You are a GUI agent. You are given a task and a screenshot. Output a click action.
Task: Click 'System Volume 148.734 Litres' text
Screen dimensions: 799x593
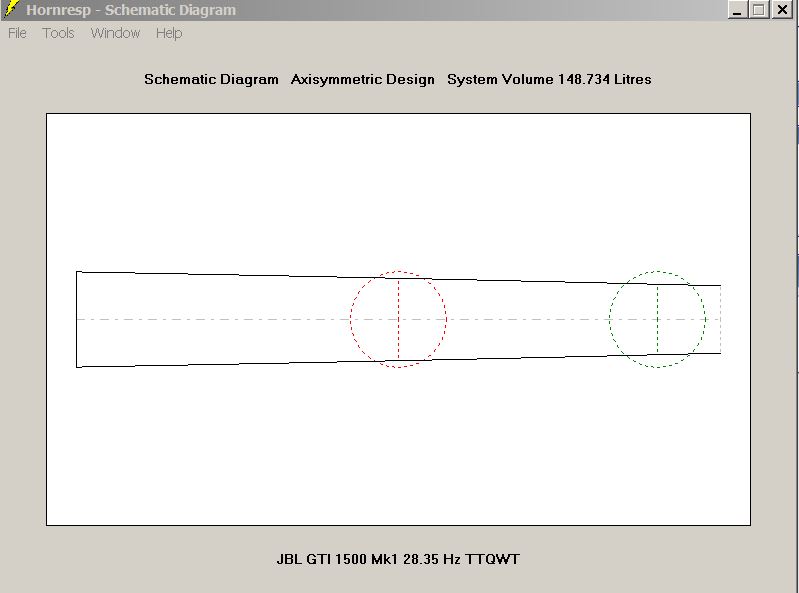coord(549,79)
